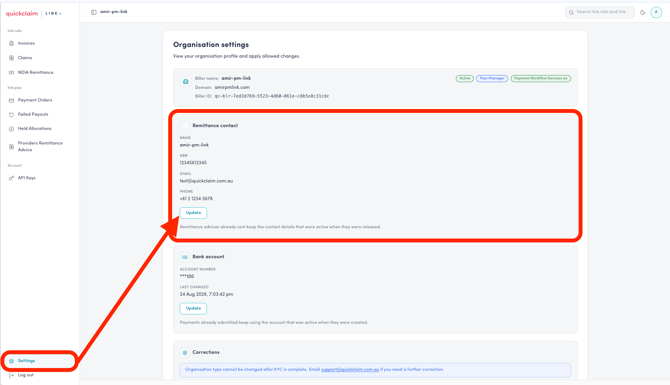Image resolution: width=670 pixels, height=385 pixels.
Task: Click the search magnifier icon
Action: pos(571,12)
